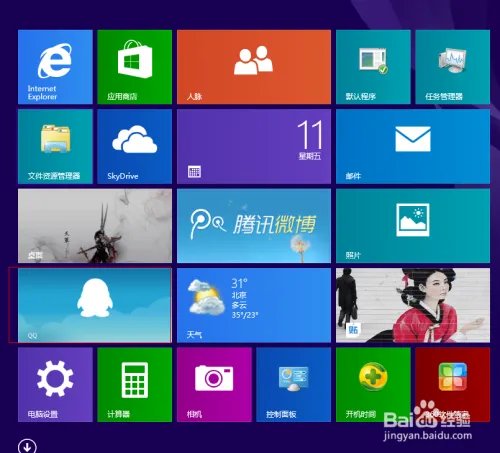Open the 邮件 Mail tile
The width and height of the screenshot is (500, 453).
tap(413, 147)
